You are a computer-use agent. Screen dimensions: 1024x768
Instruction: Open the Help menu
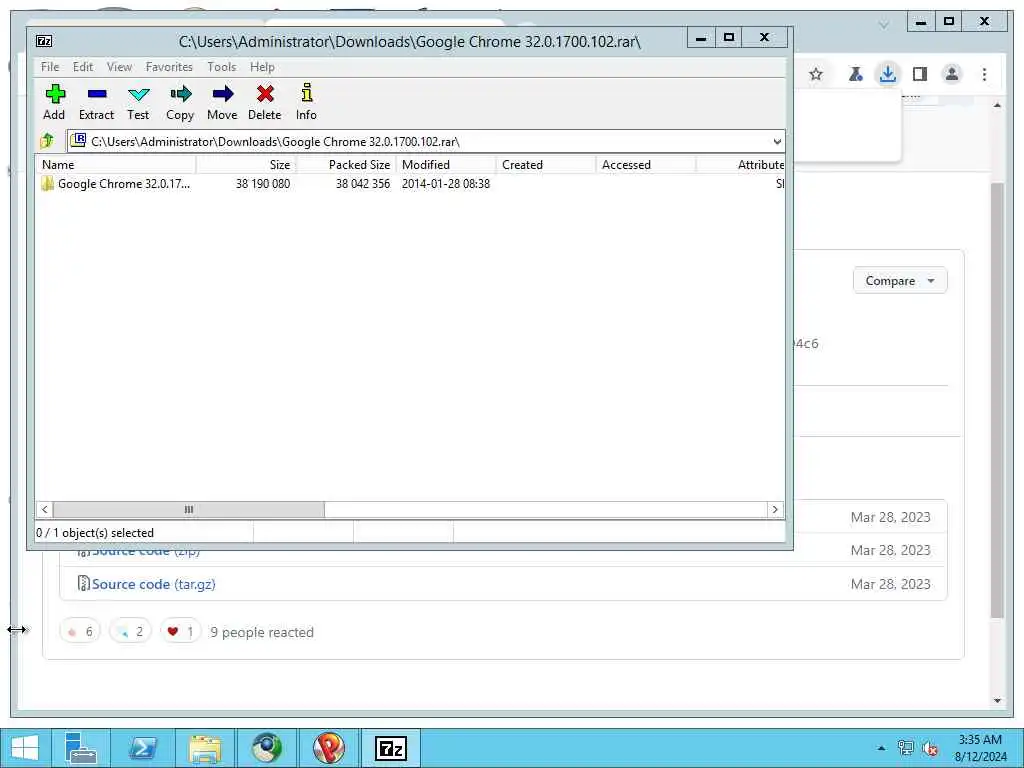(262, 67)
